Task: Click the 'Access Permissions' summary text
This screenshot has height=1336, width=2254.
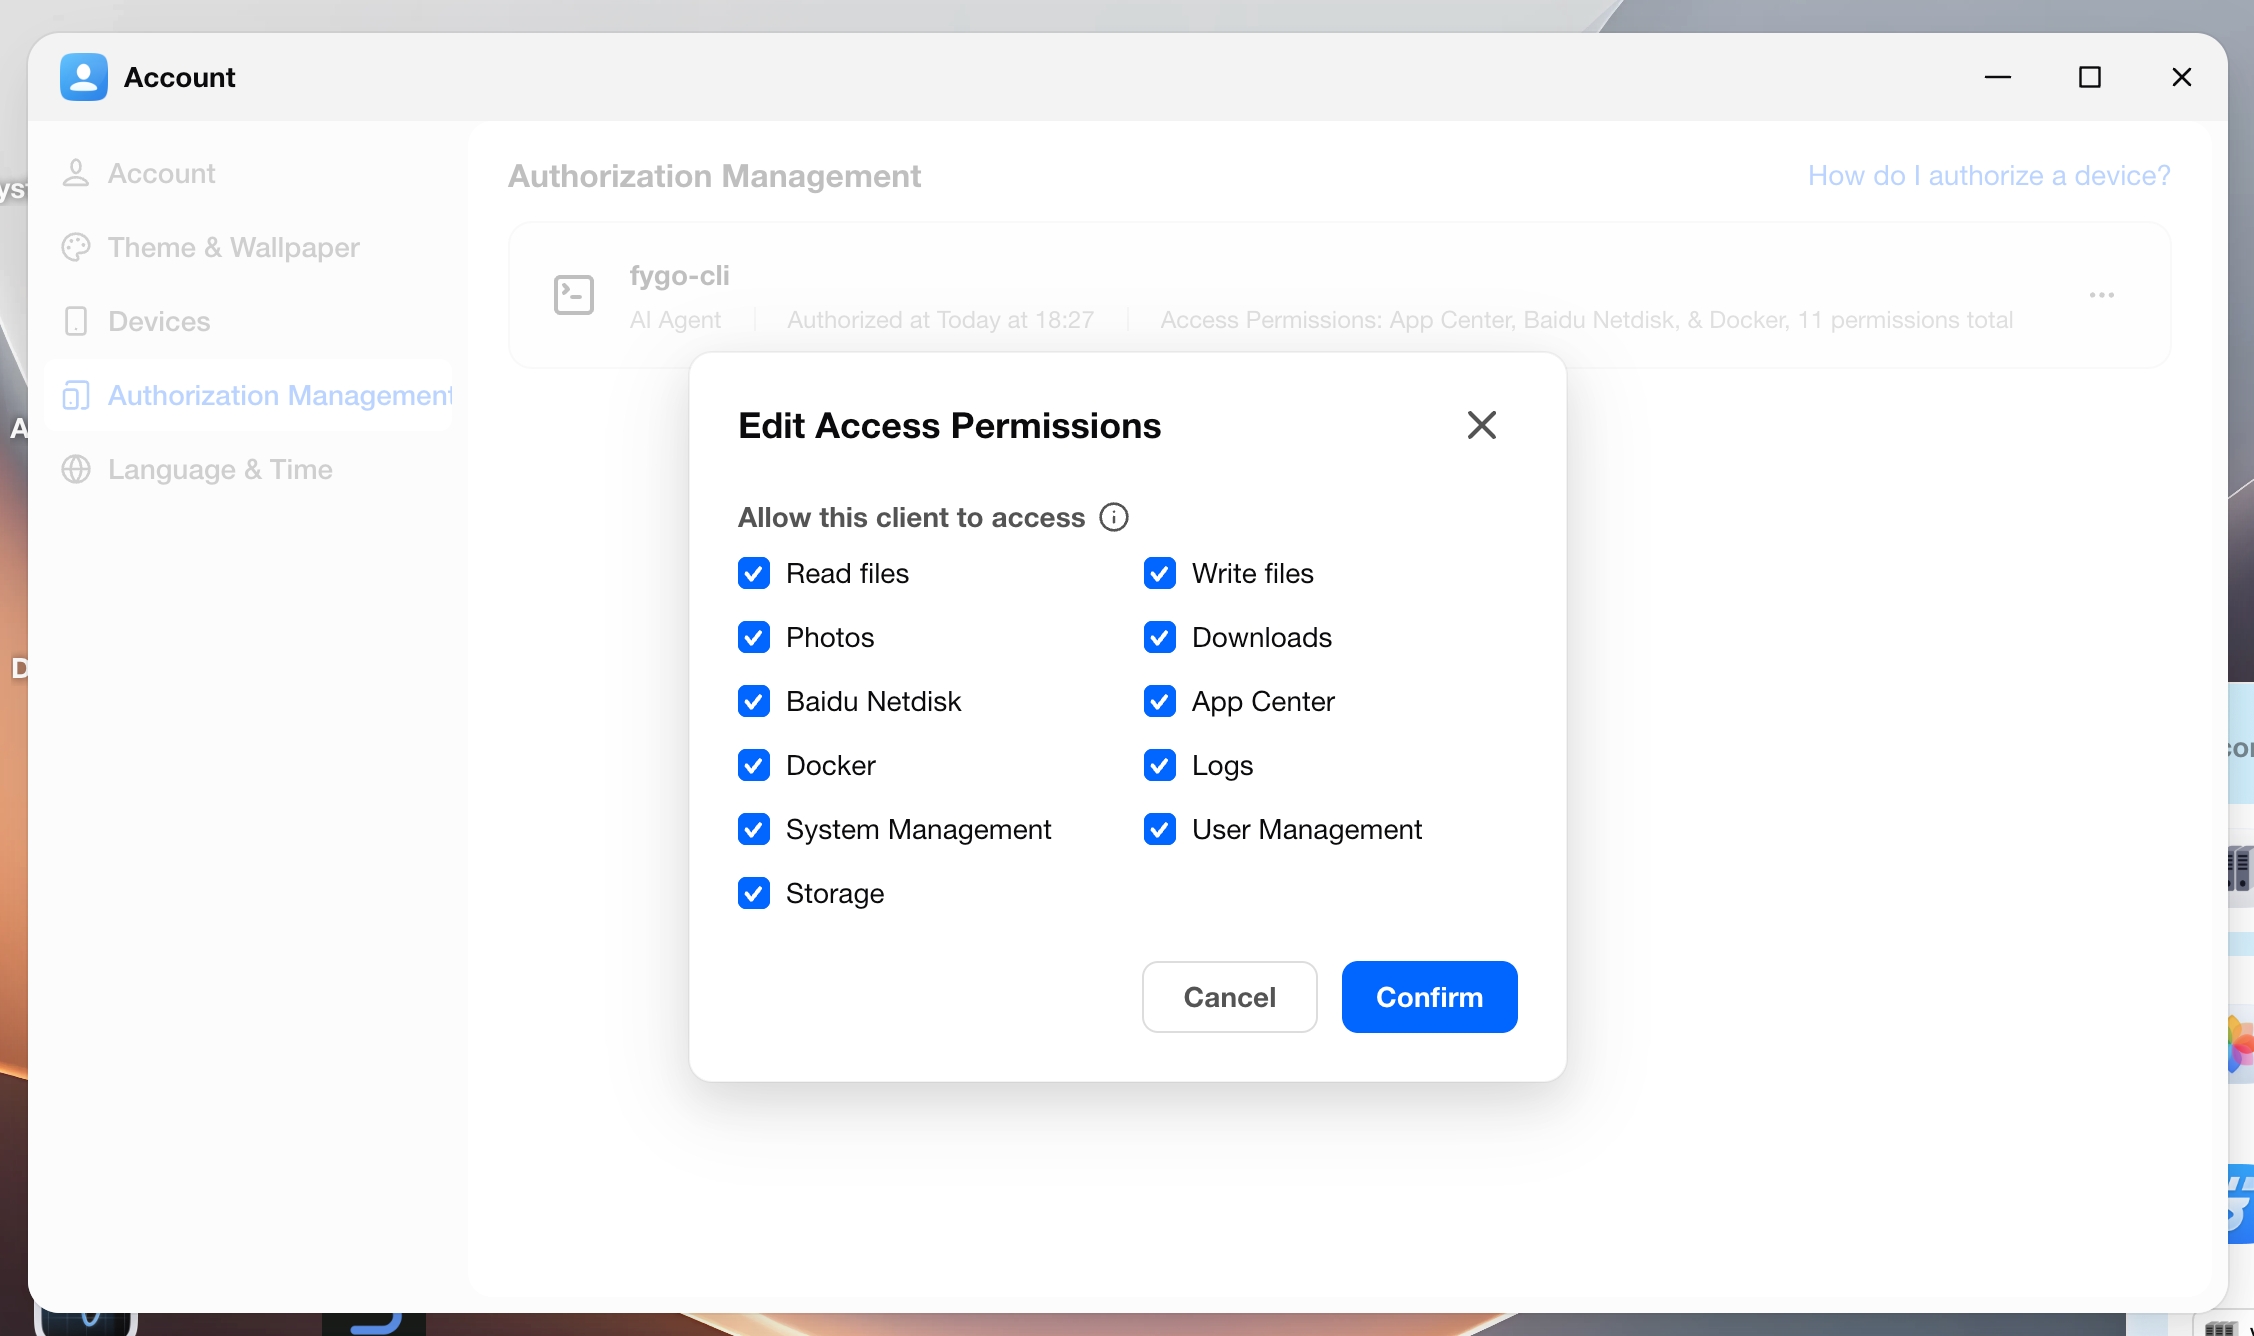Action: [1586, 320]
